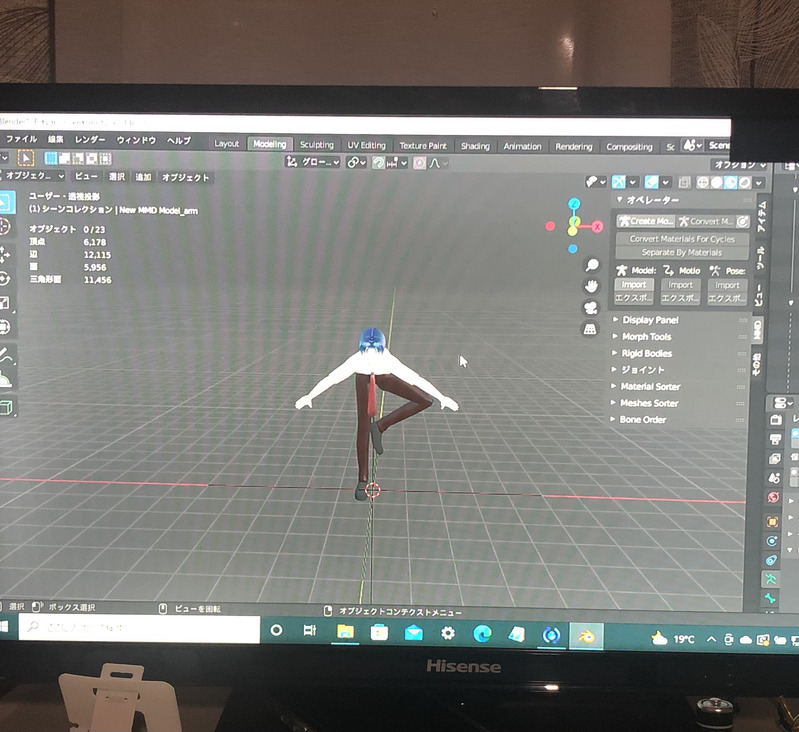The height and width of the screenshot is (732, 799).
Task: Toggle camera view with the camera icon
Action: [x=591, y=308]
